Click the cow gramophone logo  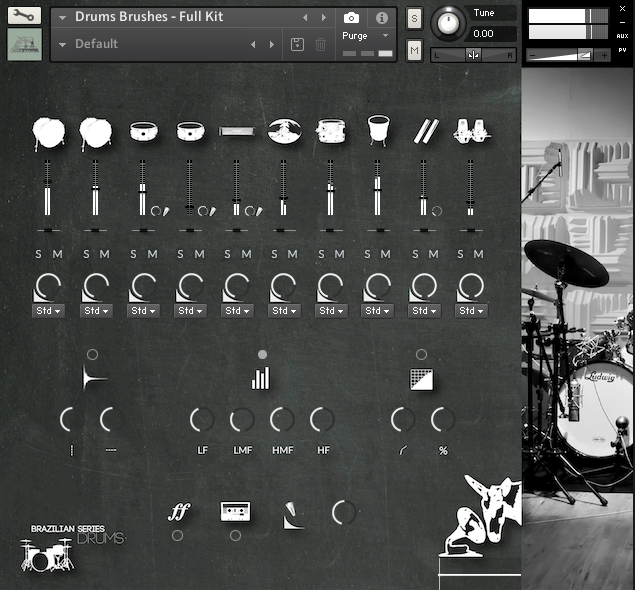(x=480, y=515)
